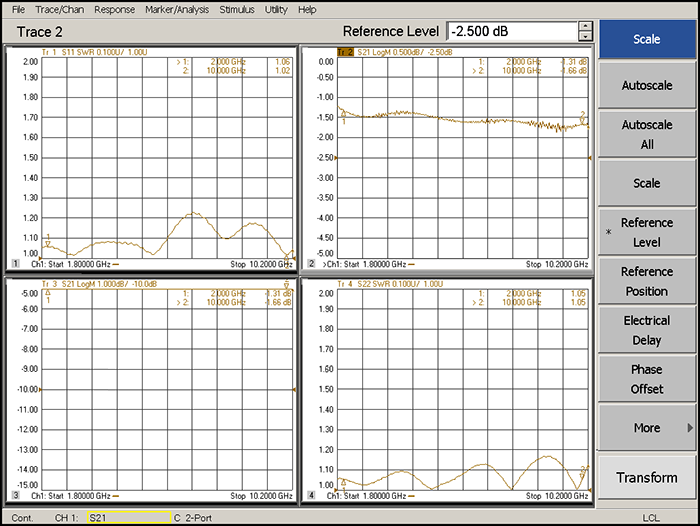
Task: Click the C 2-Port calibration status
Action: tap(193, 518)
